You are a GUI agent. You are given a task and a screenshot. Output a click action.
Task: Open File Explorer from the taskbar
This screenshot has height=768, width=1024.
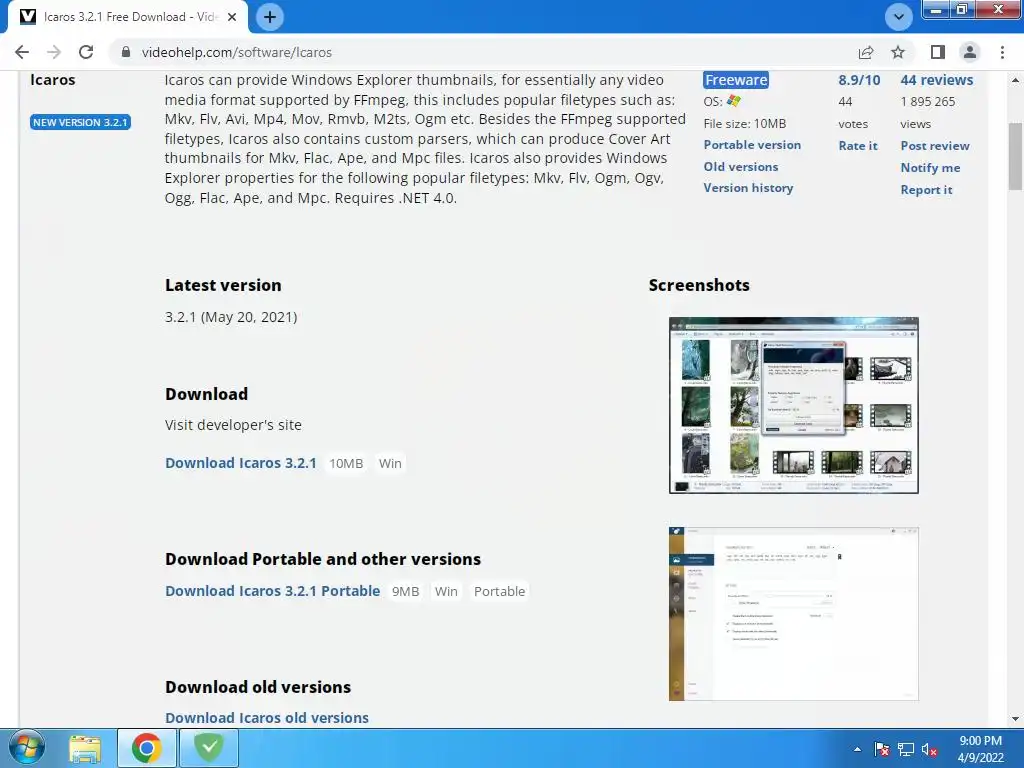[x=86, y=748]
